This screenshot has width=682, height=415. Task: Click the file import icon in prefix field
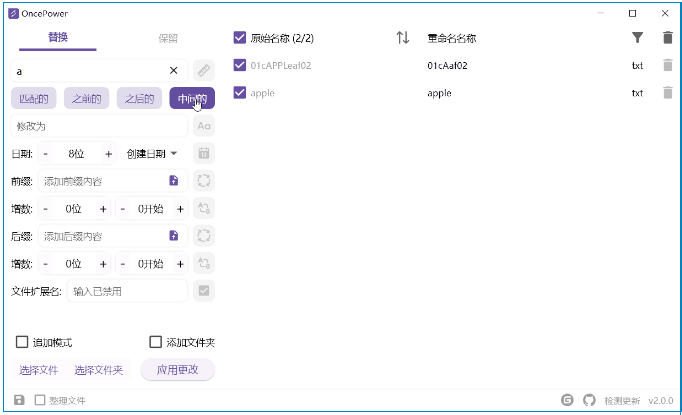(x=174, y=181)
